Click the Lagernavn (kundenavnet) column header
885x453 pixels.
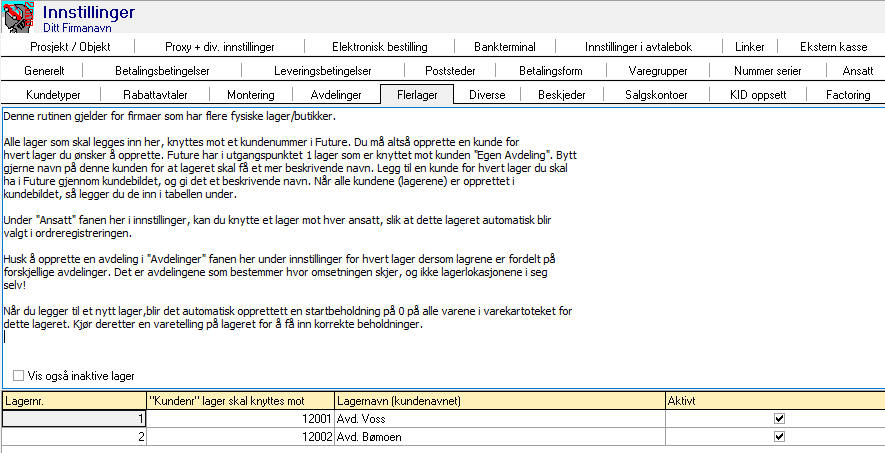[500, 401]
